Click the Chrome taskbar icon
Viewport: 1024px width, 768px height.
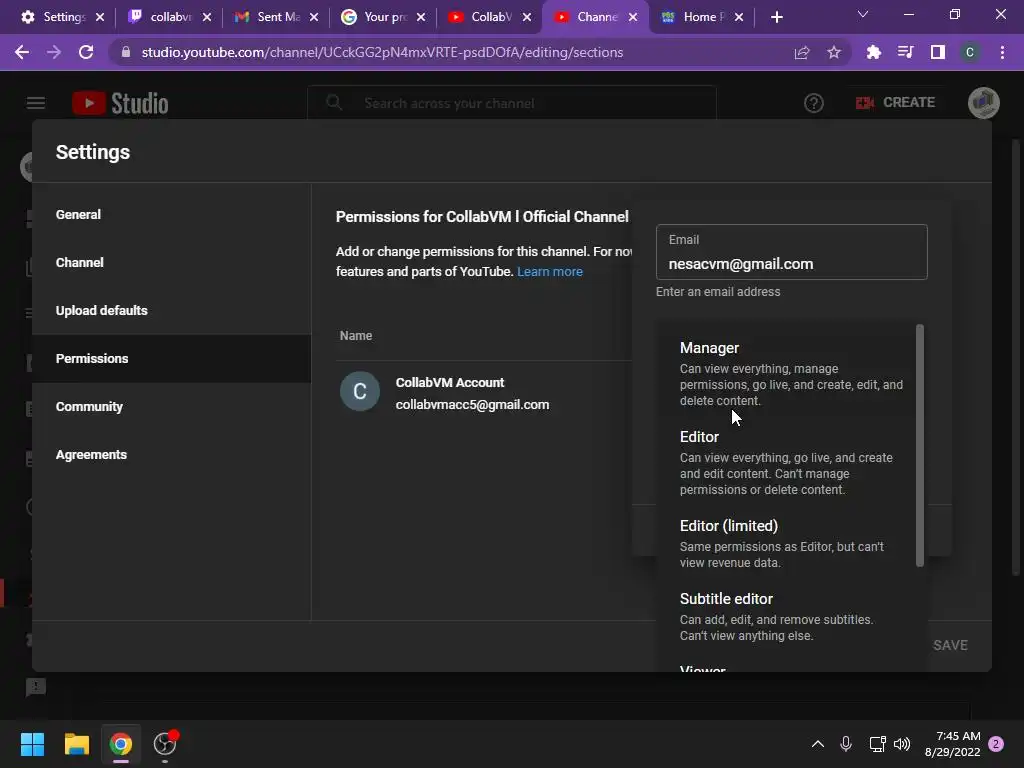(x=121, y=744)
